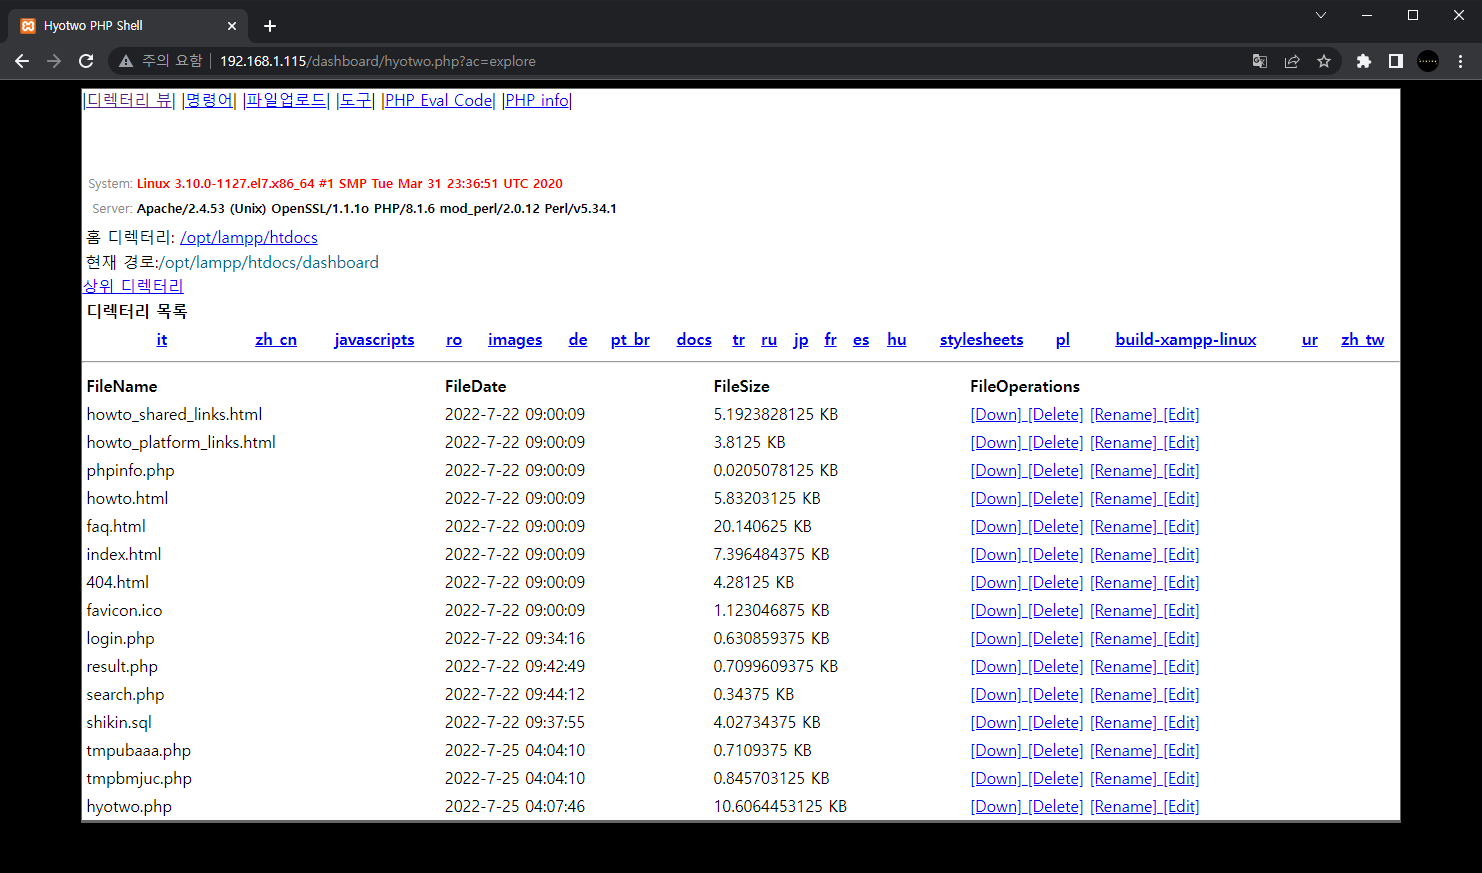Click the not-secure warning icon
Viewport: 1482px width, 873px height.
pos(126,61)
